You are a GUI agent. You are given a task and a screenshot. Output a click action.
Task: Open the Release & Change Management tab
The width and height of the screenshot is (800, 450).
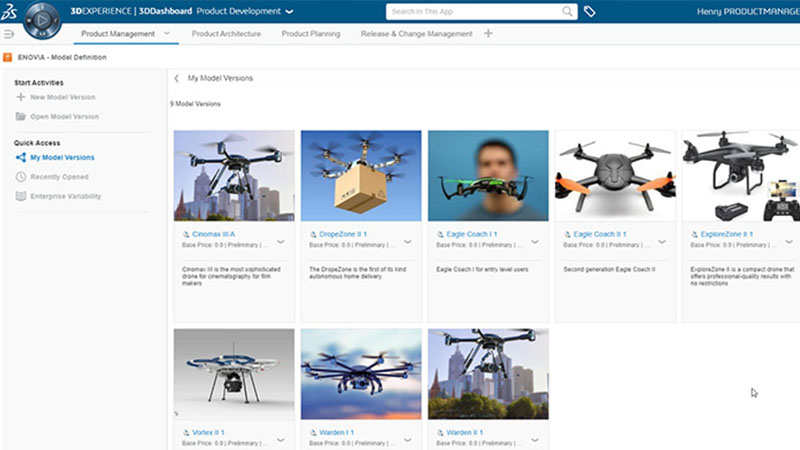tap(416, 34)
